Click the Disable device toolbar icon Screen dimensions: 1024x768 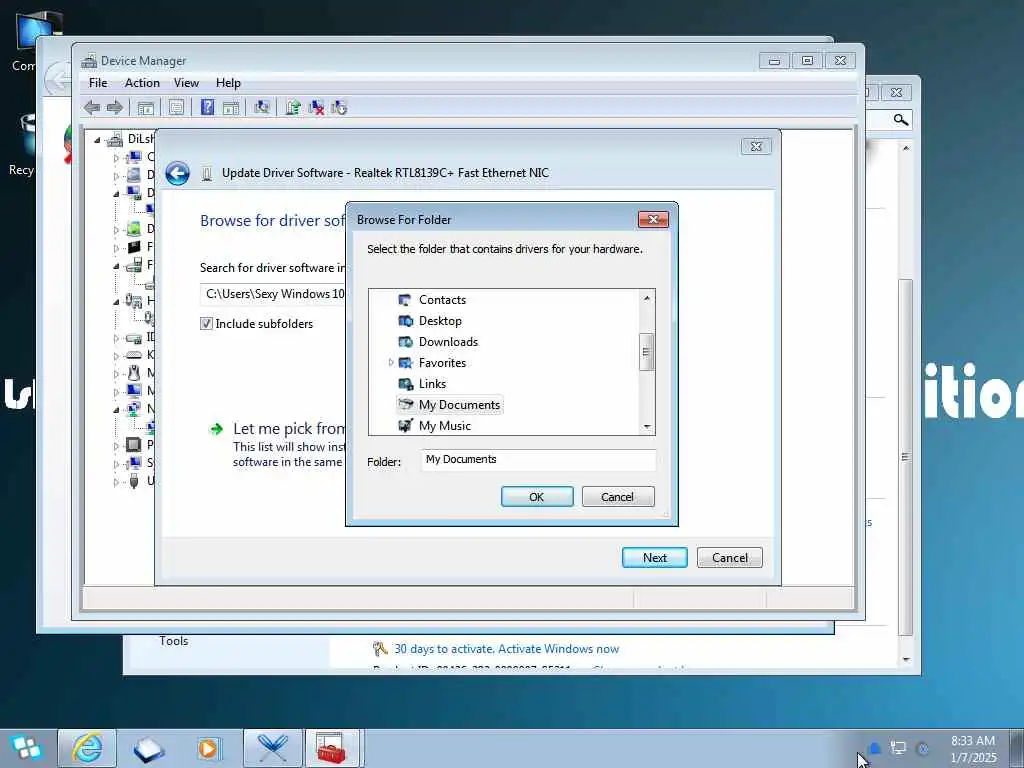[x=339, y=108]
